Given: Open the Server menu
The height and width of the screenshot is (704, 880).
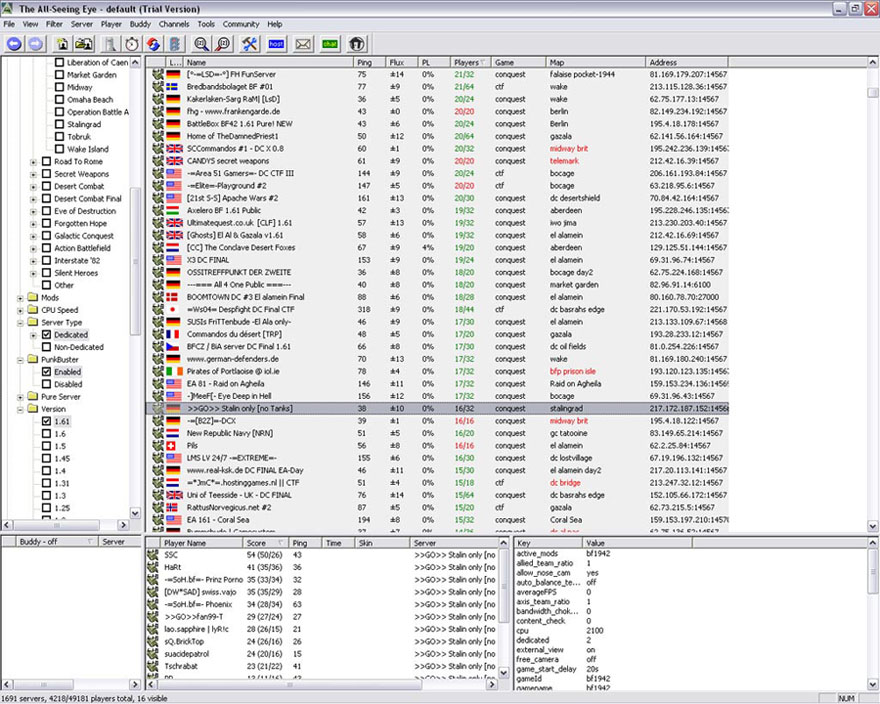Looking at the screenshot, I should pos(82,23).
